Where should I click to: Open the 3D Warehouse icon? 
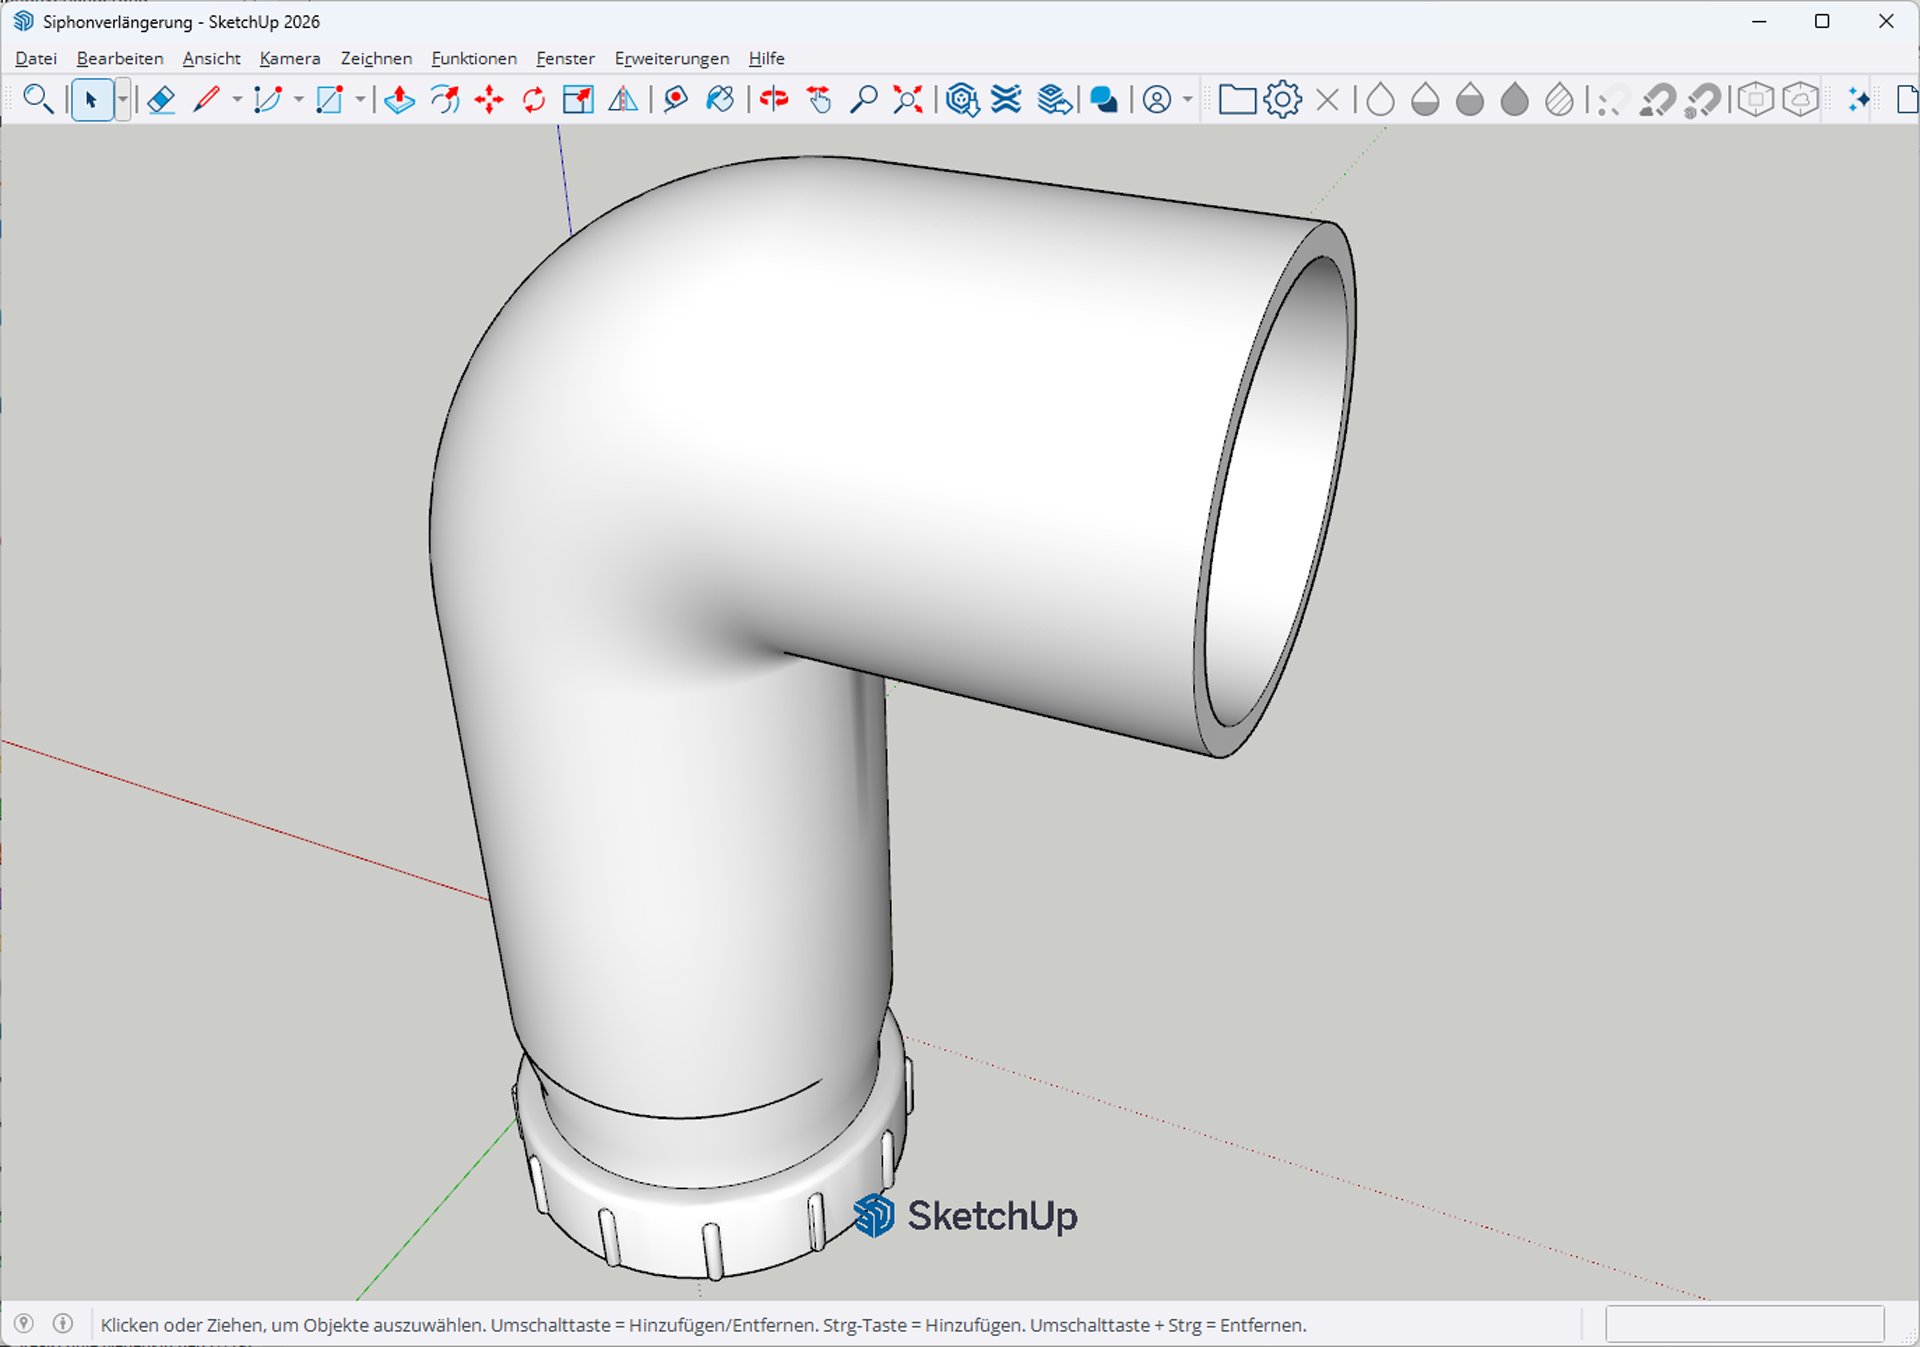pyautogui.click(x=962, y=100)
